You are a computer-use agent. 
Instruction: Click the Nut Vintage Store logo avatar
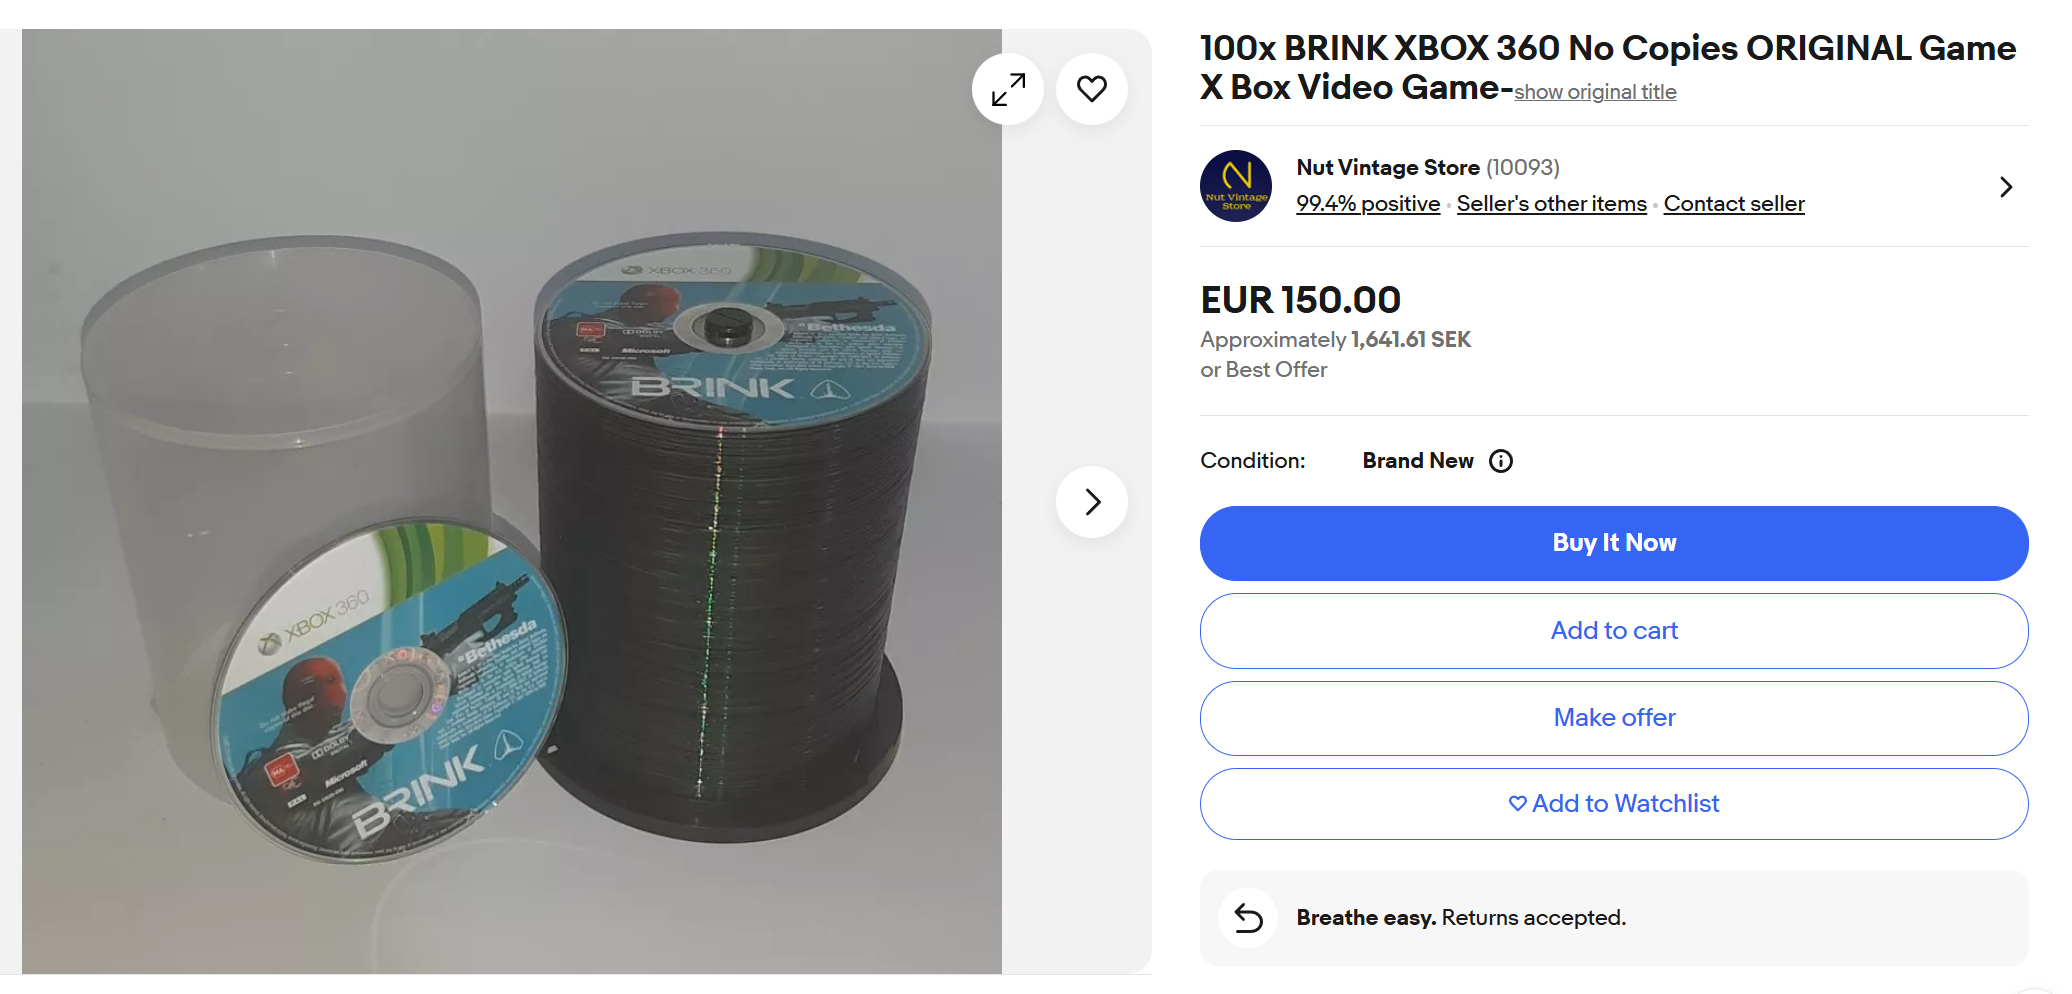coord(1236,187)
